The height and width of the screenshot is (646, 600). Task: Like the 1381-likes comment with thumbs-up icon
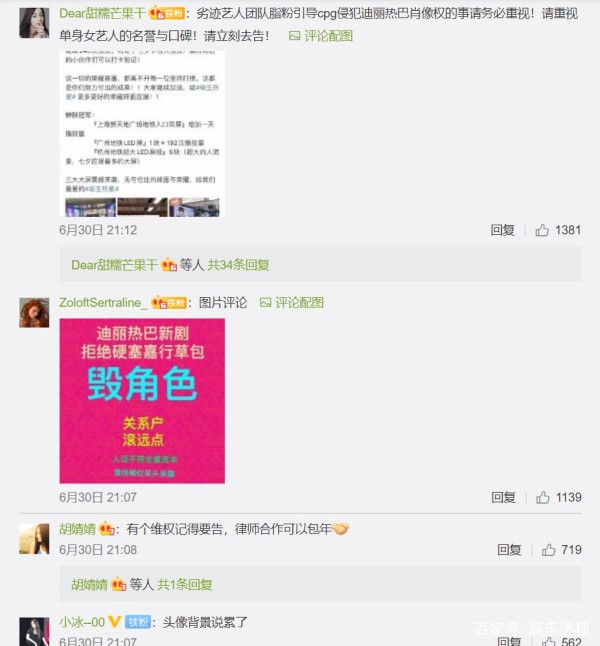(x=542, y=230)
